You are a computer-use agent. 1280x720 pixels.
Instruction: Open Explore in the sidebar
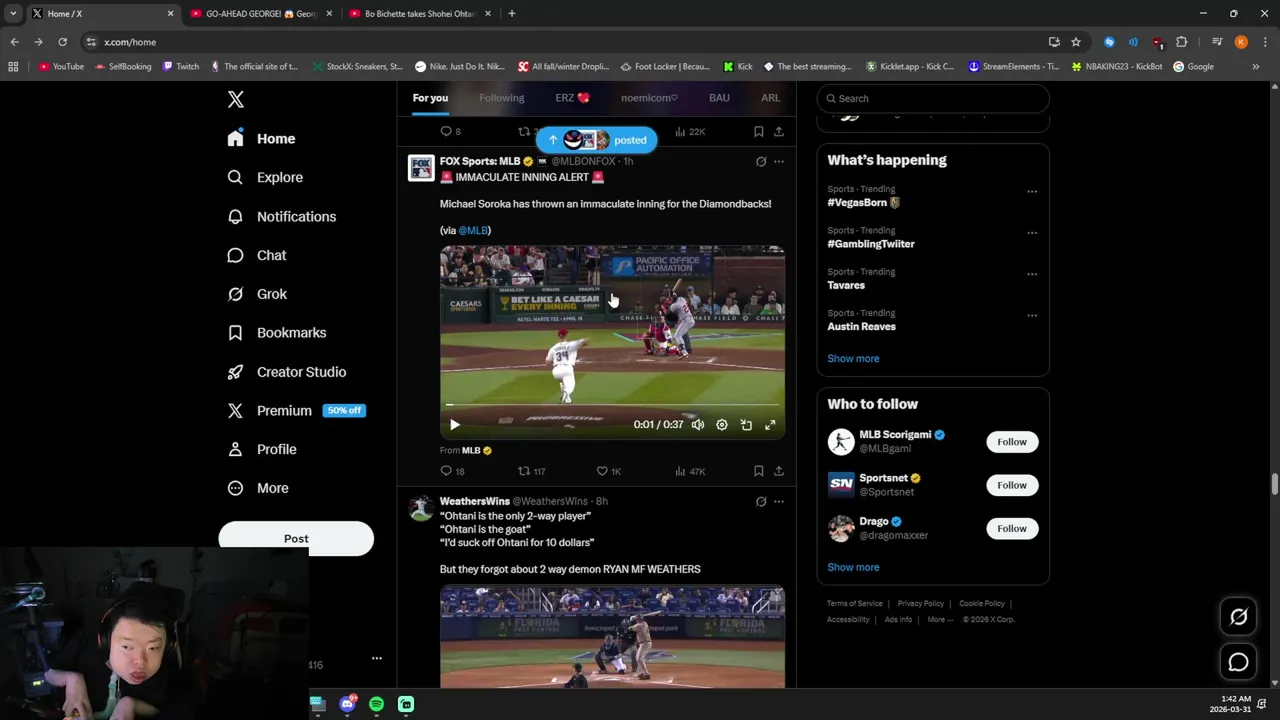pos(265,177)
